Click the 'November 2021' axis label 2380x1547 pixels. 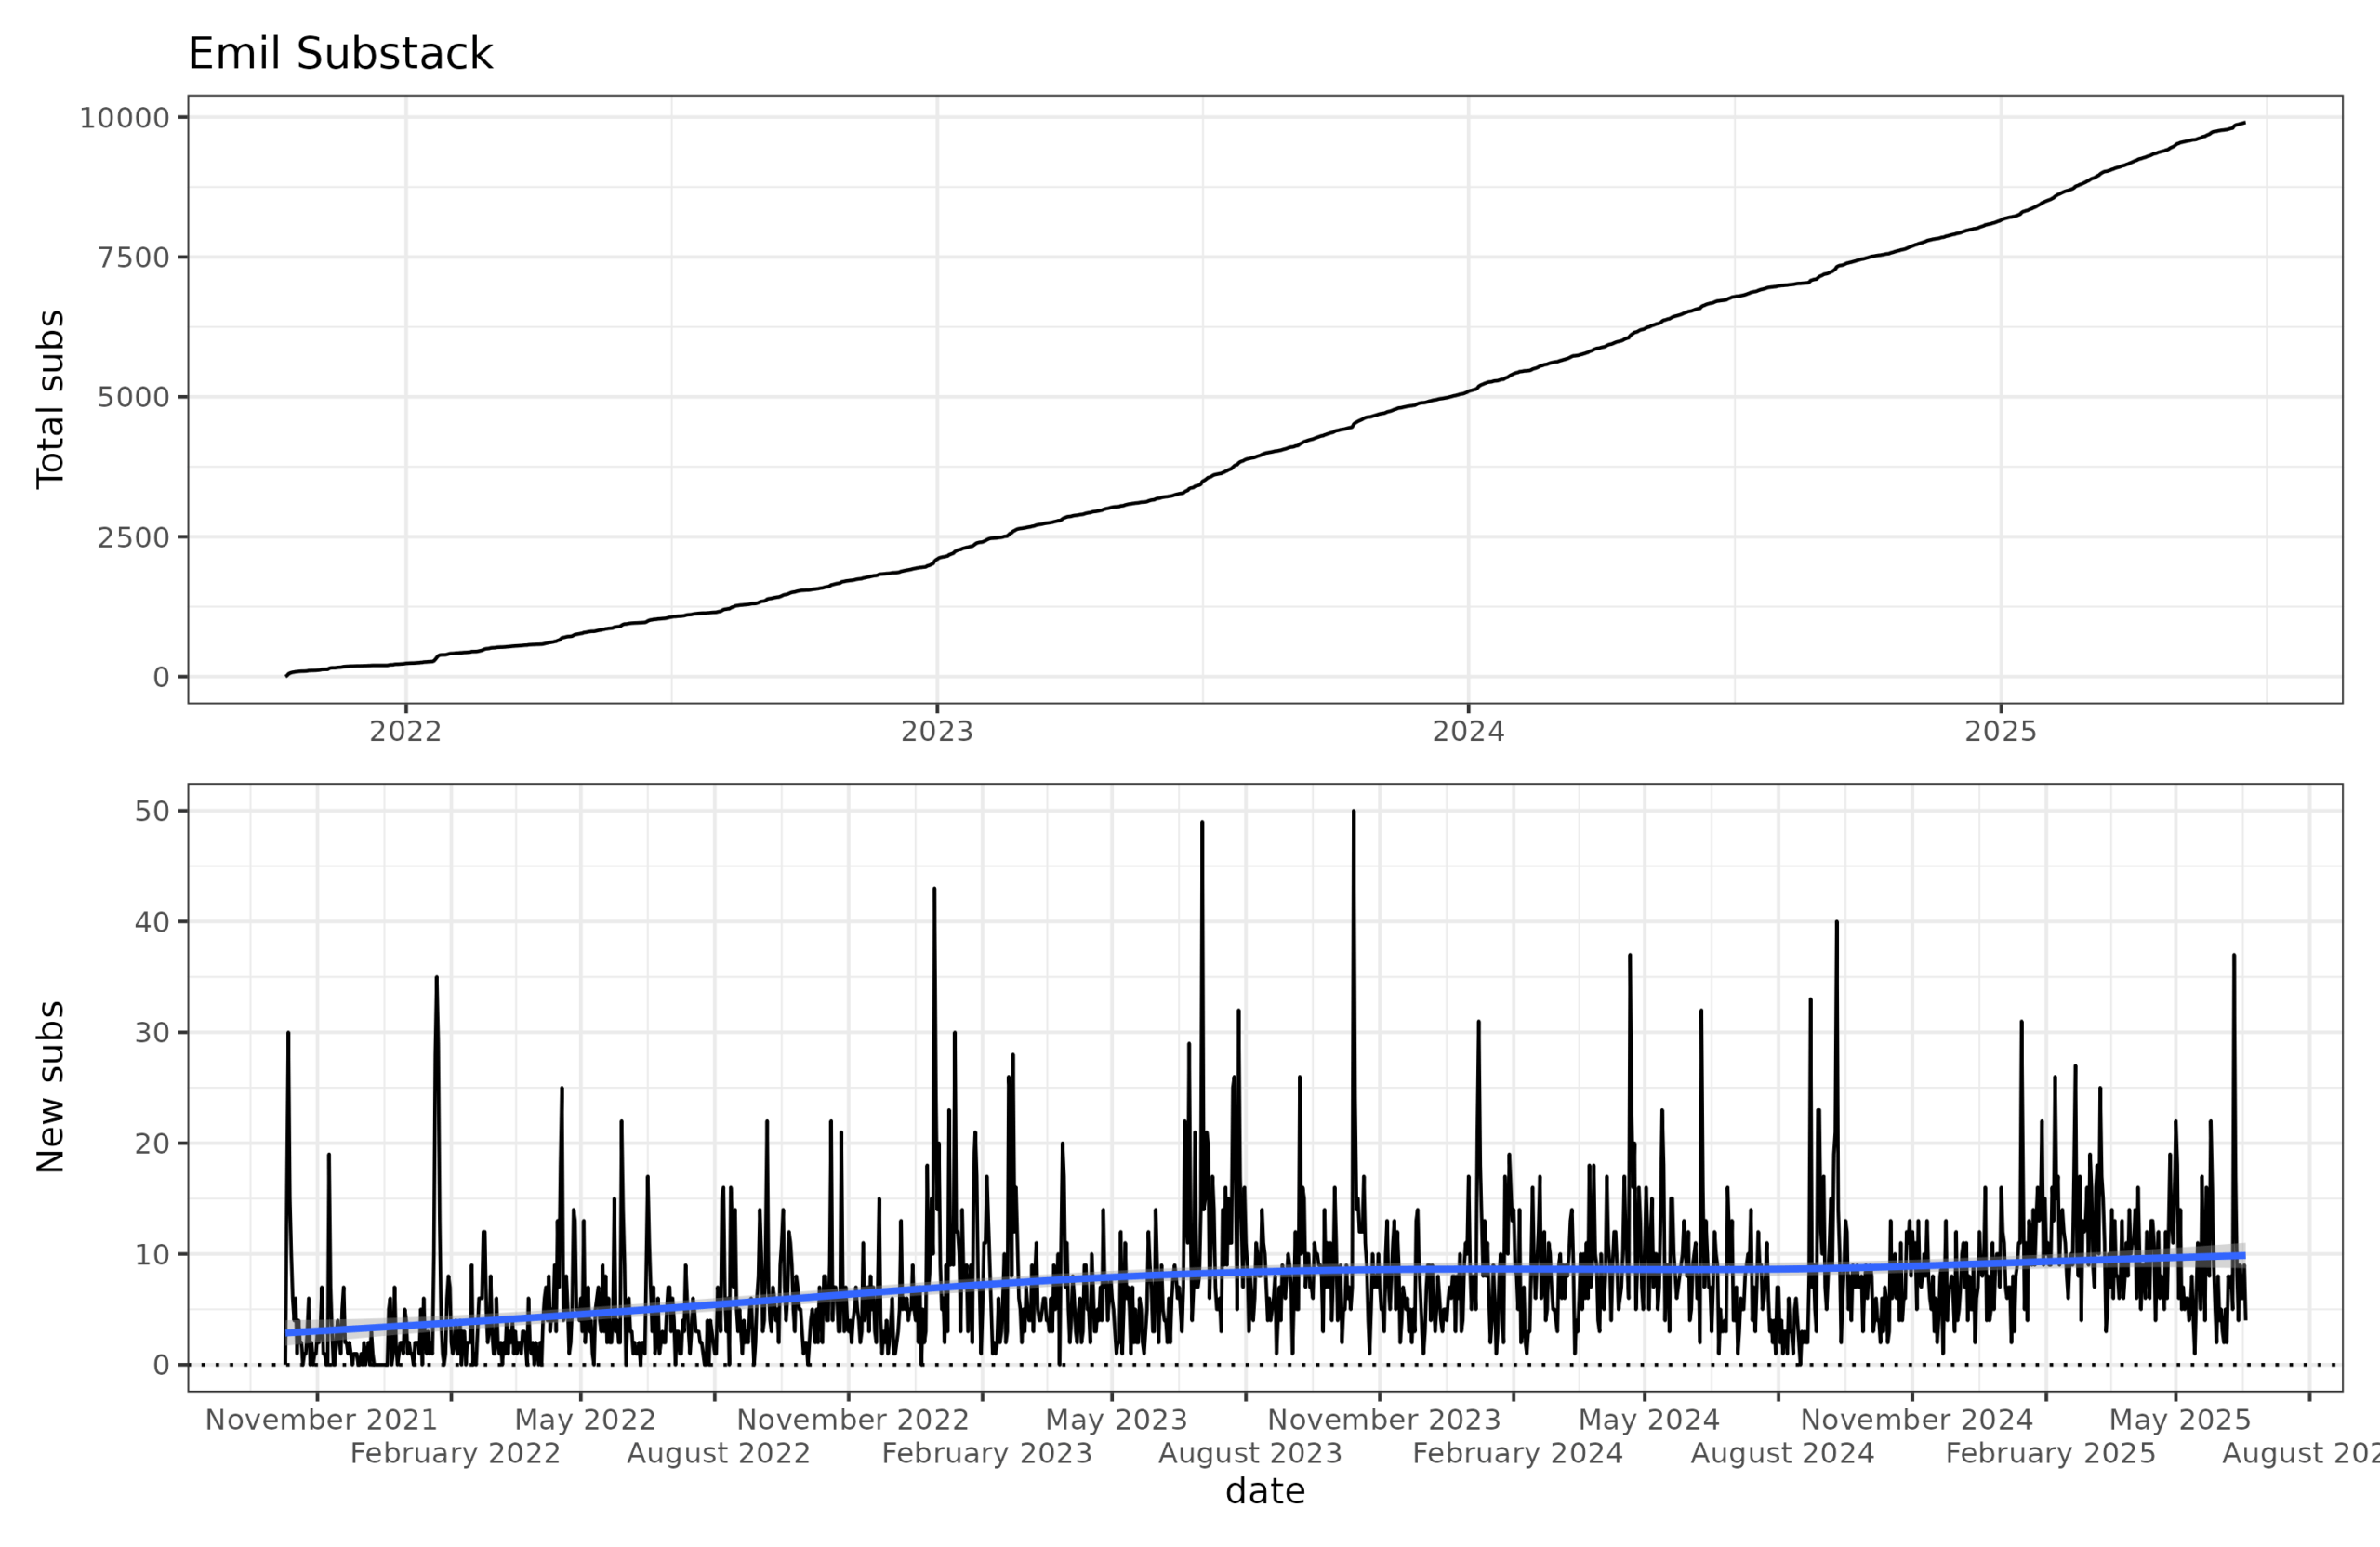(321, 1420)
